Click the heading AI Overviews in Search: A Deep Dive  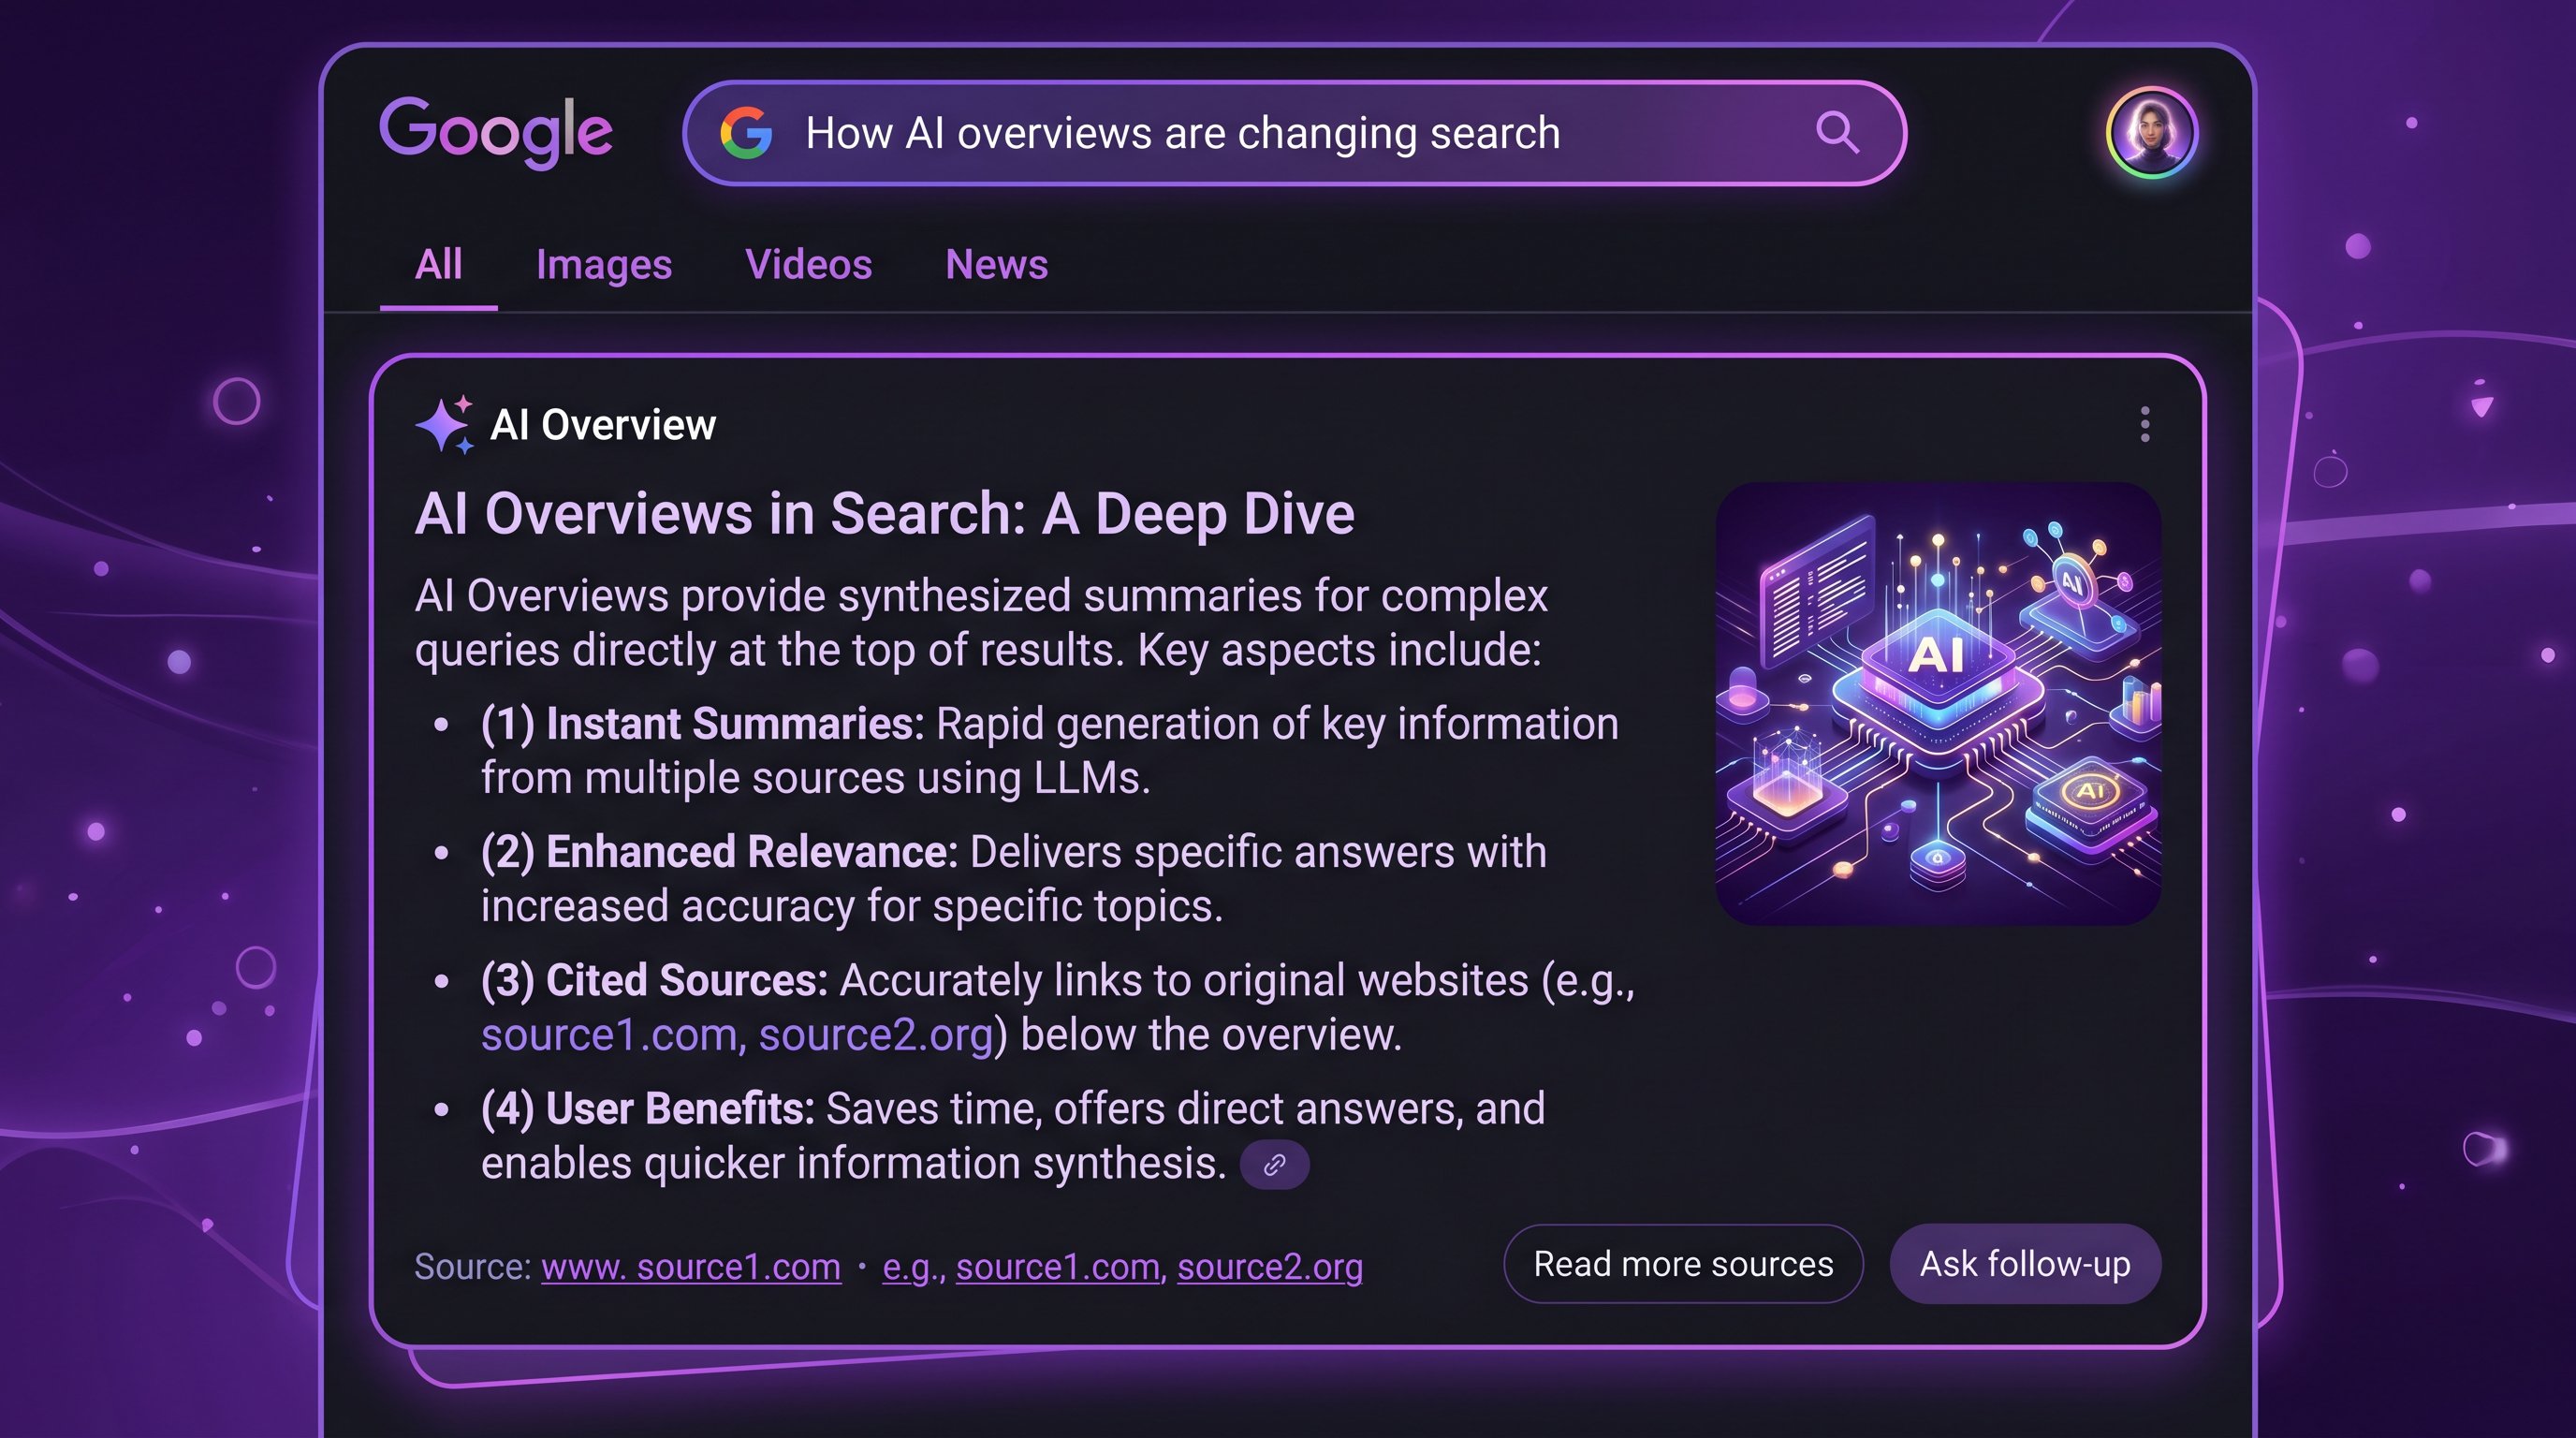885,514
